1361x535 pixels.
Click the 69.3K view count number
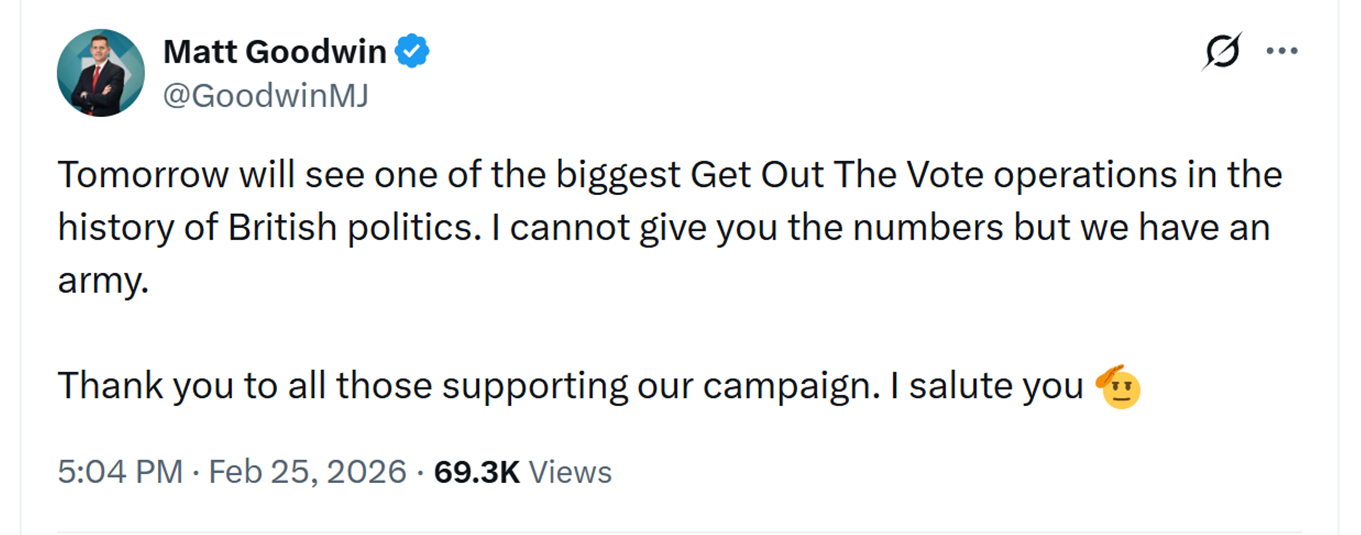pyautogui.click(x=477, y=471)
